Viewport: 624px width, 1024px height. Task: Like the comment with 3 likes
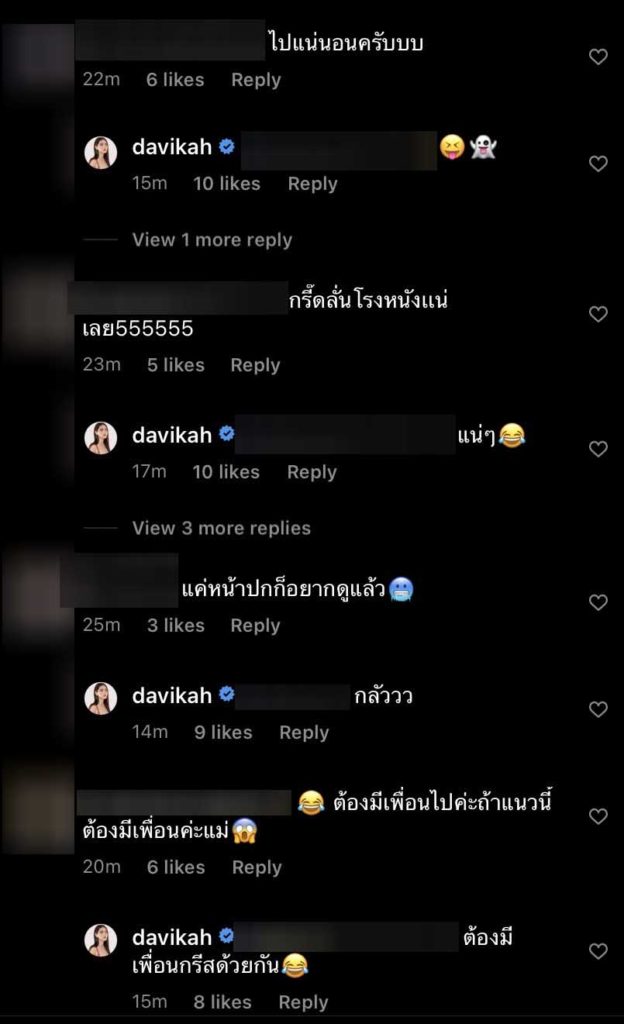[598, 602]
